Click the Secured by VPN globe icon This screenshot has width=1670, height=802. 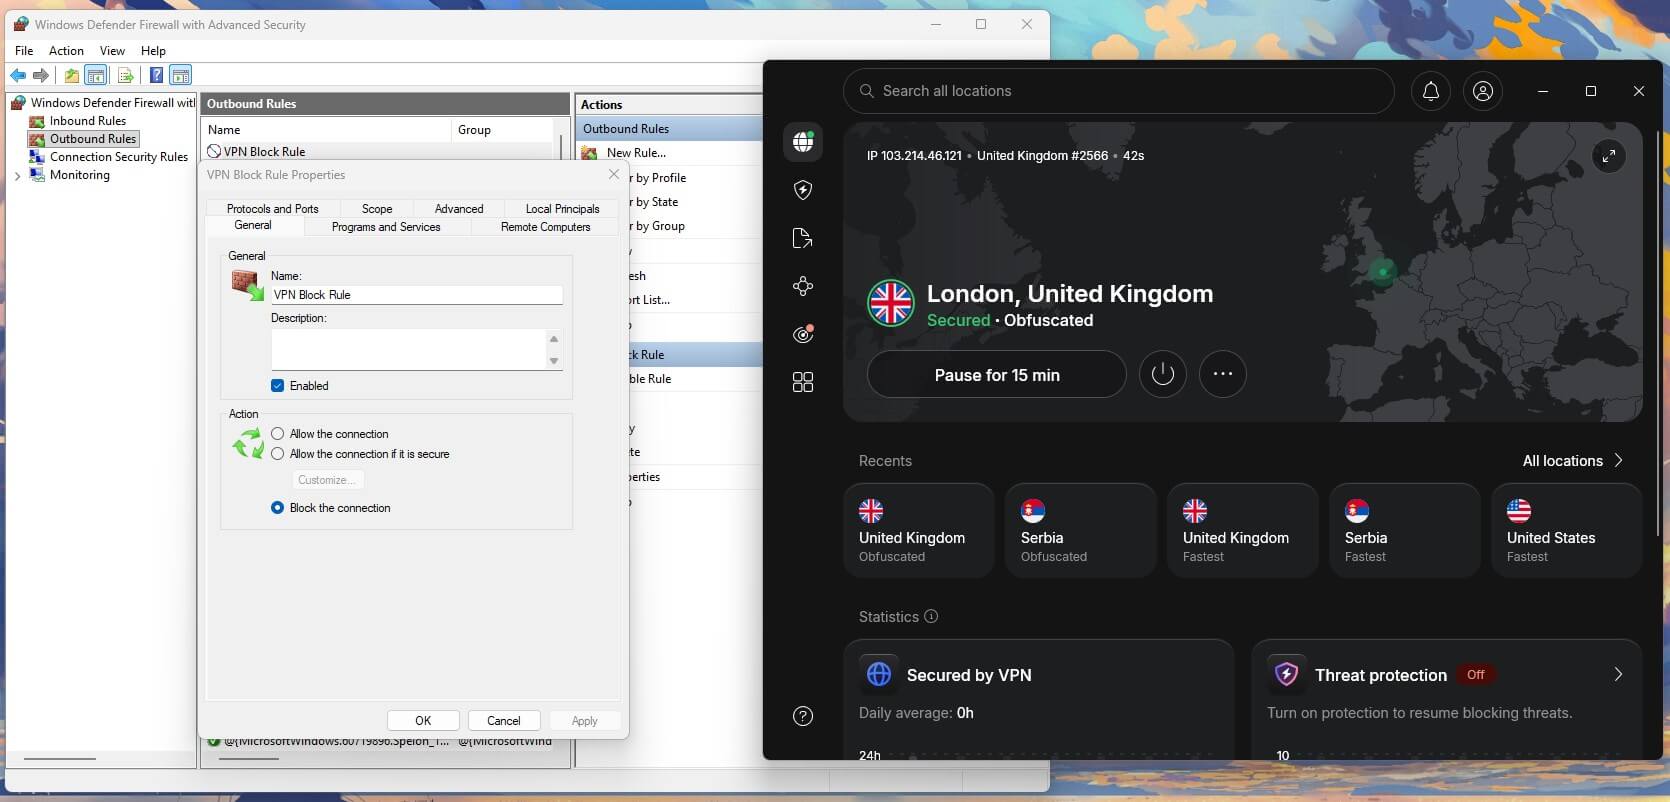(879, 674)
